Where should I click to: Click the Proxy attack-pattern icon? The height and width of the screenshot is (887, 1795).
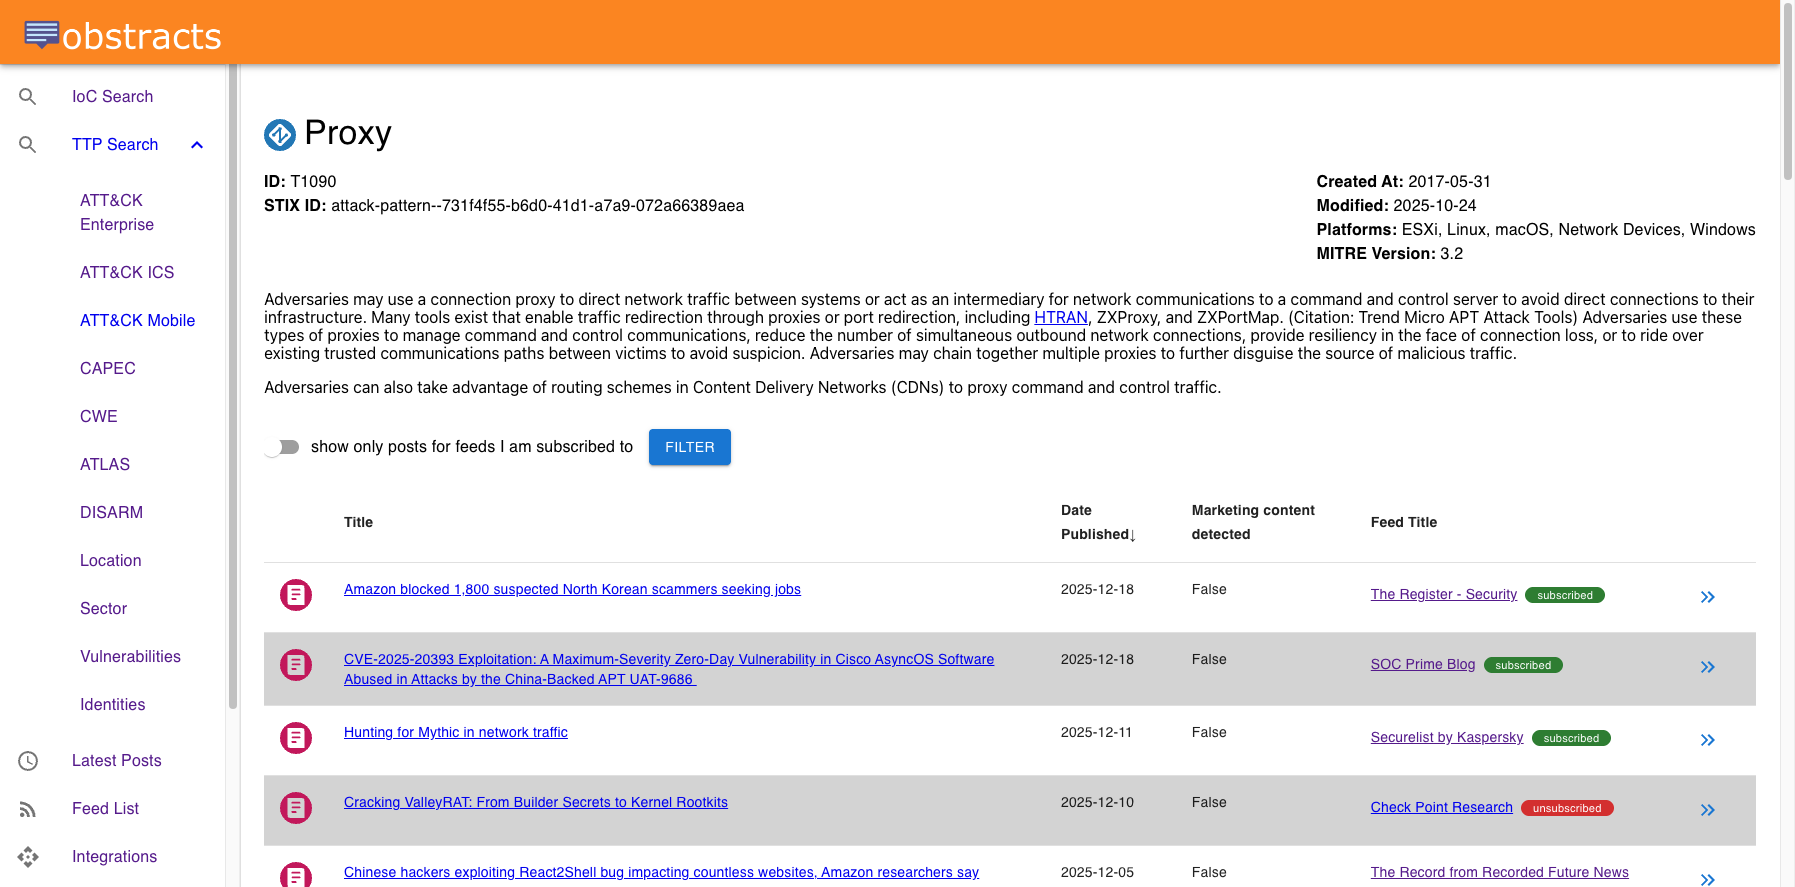[x=280, y=134]
